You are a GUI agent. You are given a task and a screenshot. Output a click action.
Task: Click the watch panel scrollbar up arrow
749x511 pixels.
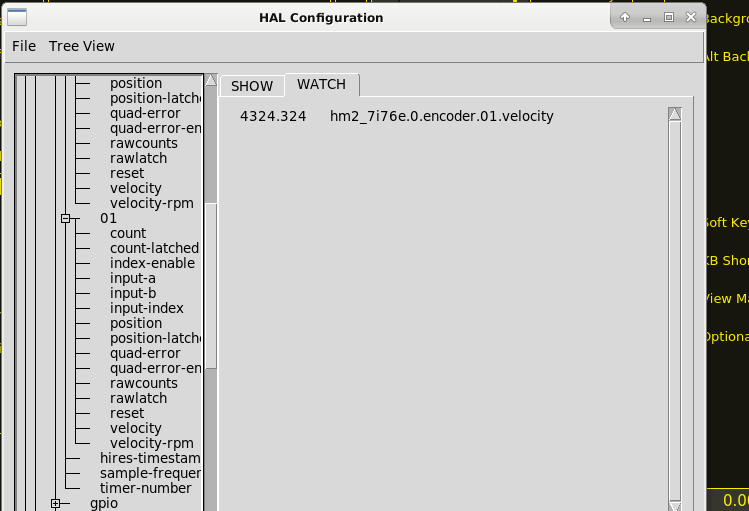click(674, 114)
